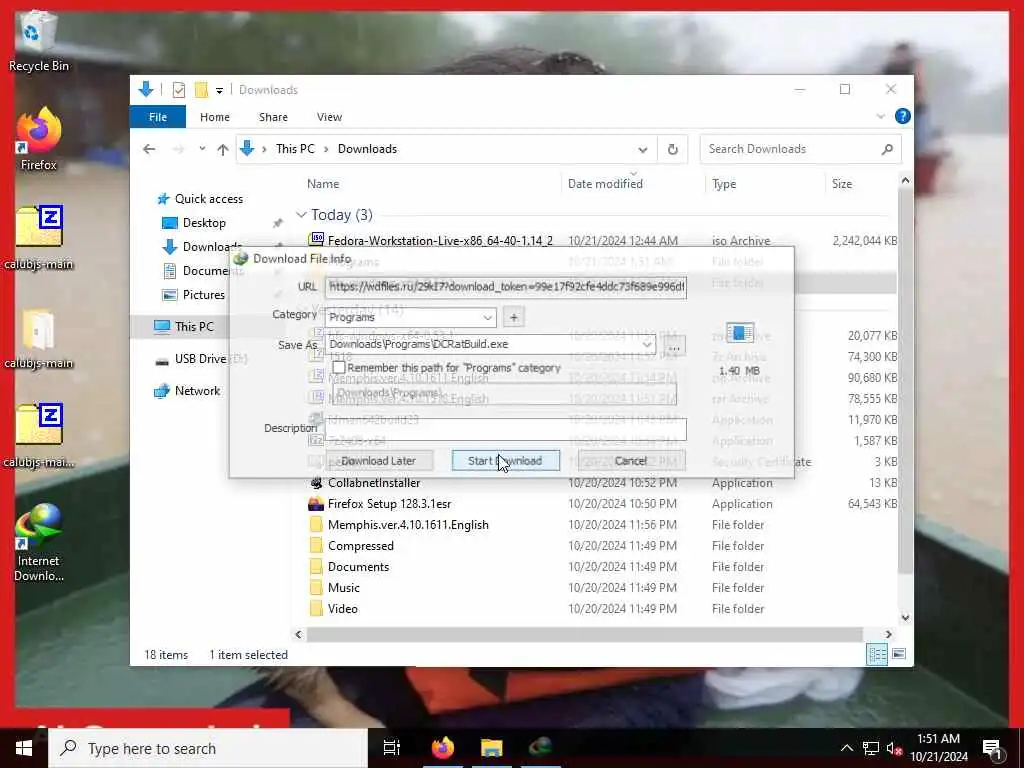Click the Explorer Help question mark icon

(x=903, y=116)
